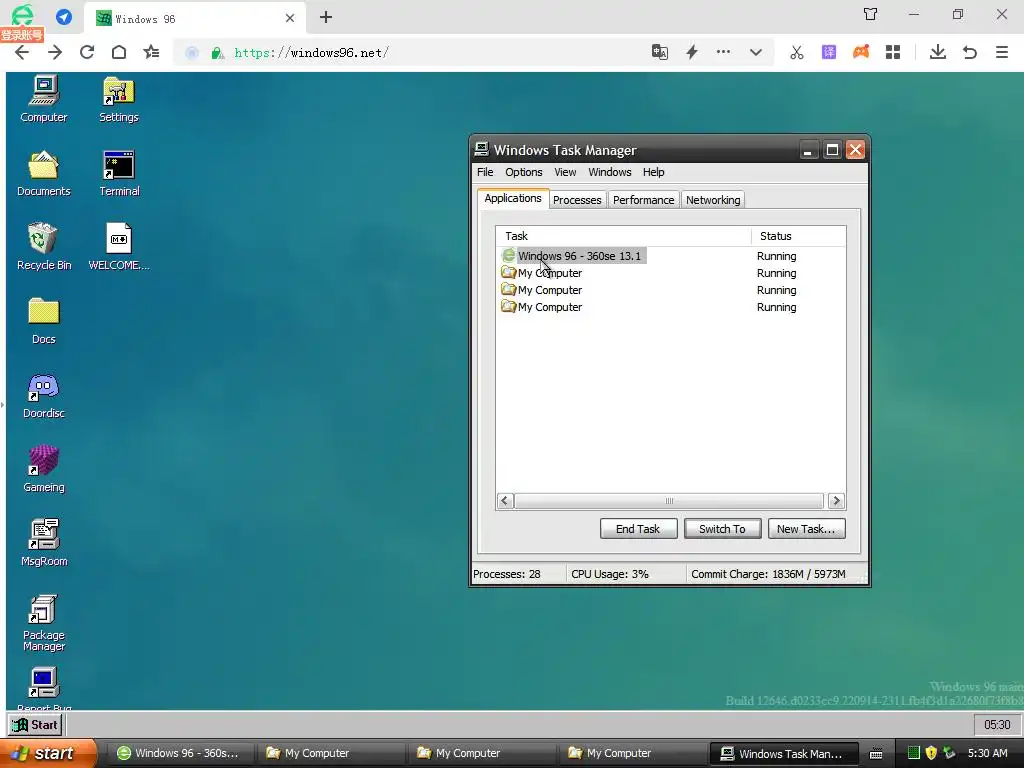Select Windows Task Man... taskbar button
The height and width of the screenshot is (768, 1024).
[782, 753]
